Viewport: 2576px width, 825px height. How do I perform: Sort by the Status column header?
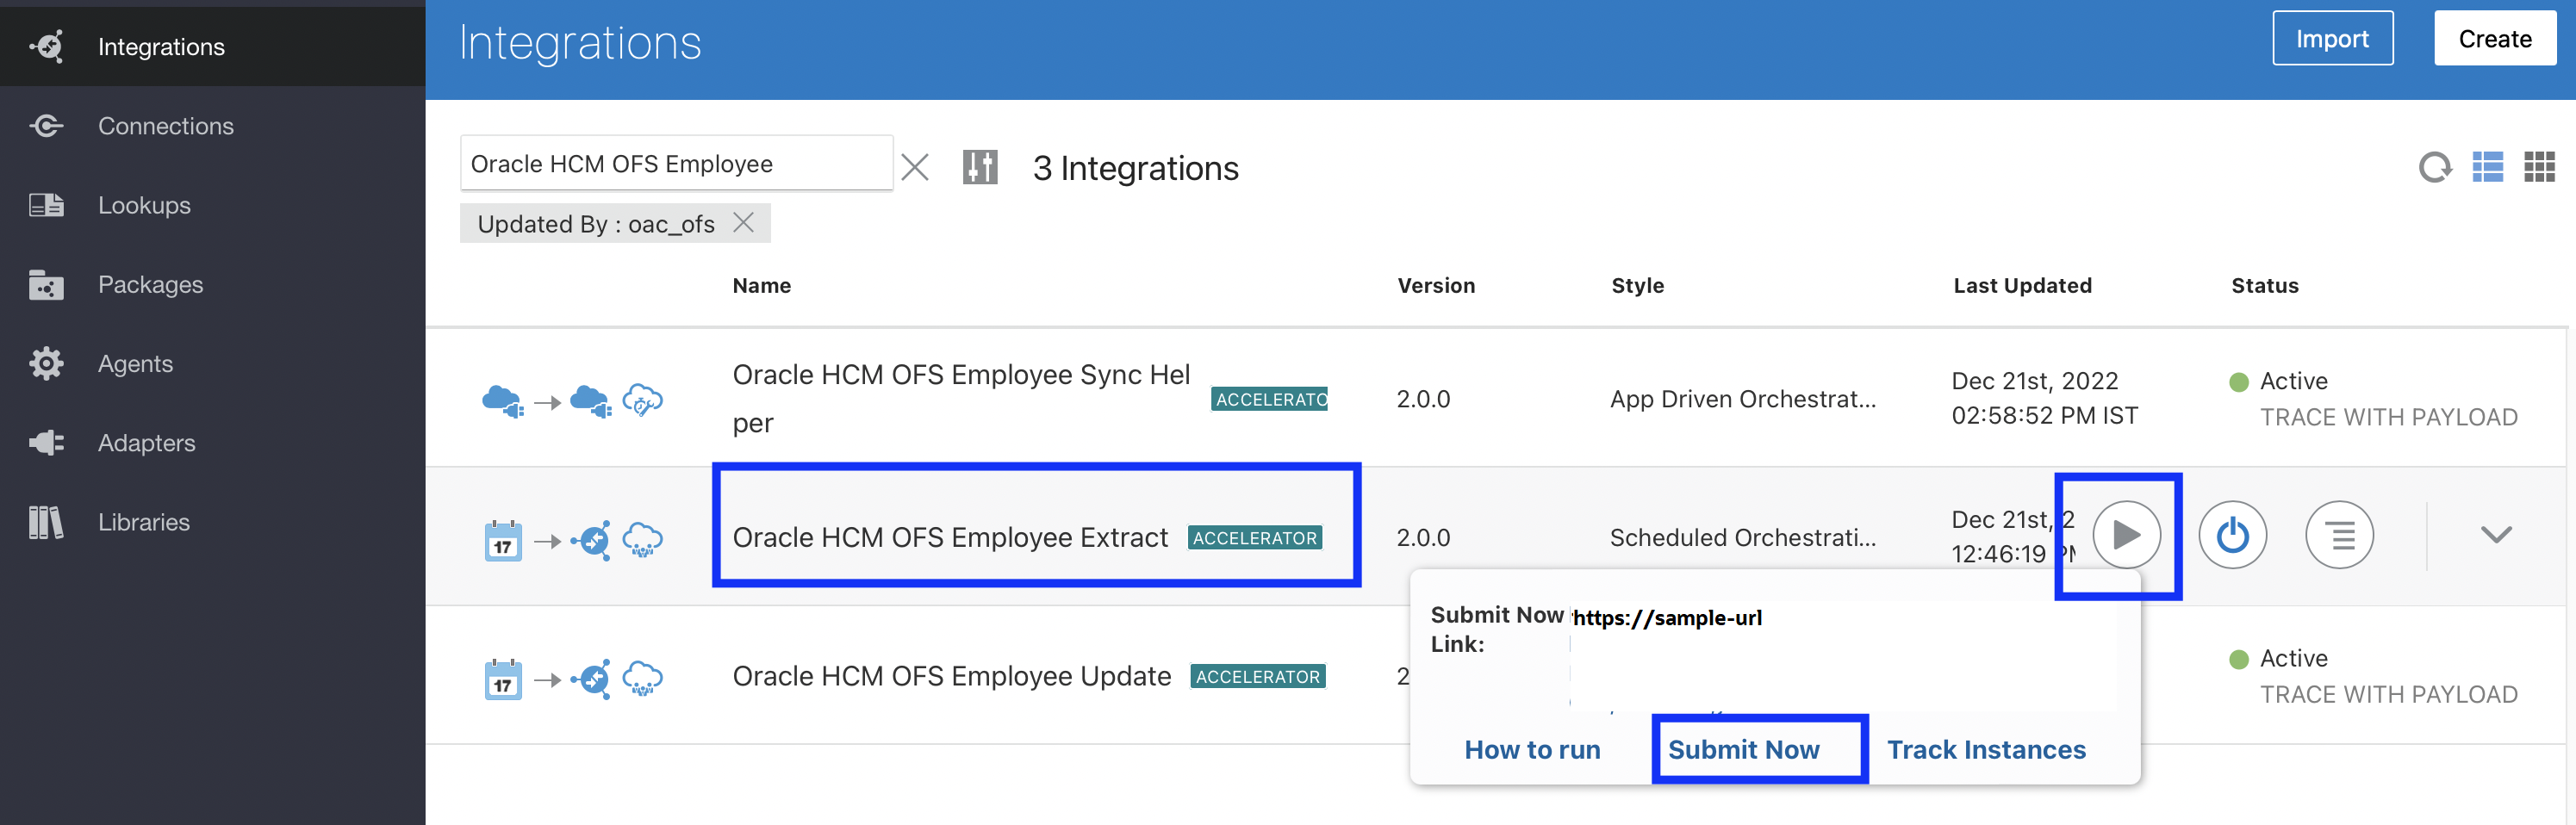click(2264, 285)
